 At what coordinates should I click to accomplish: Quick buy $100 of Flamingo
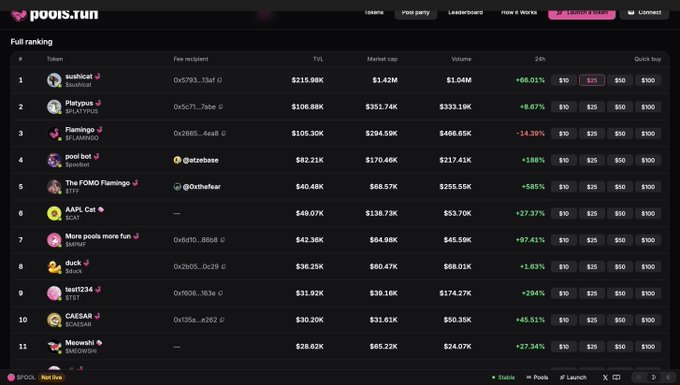(x=648, y=134)
